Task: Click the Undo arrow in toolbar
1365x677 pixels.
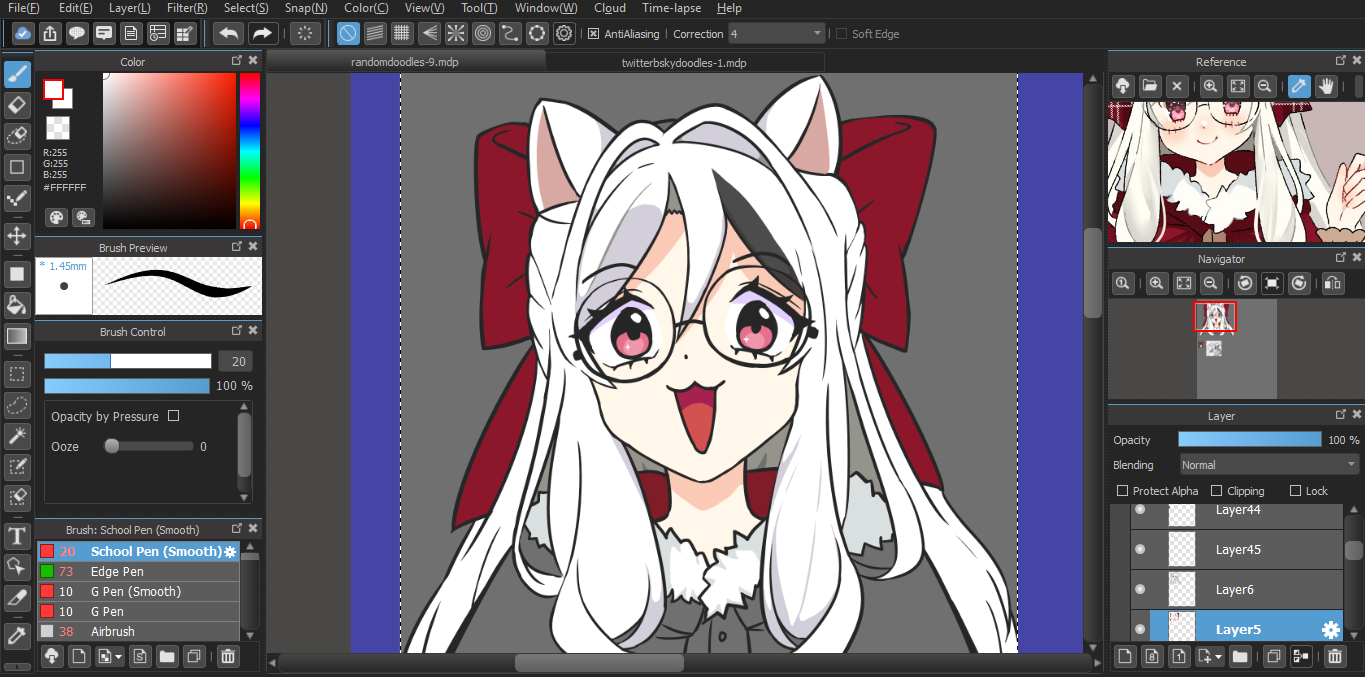Action: (x=229, y=34)
